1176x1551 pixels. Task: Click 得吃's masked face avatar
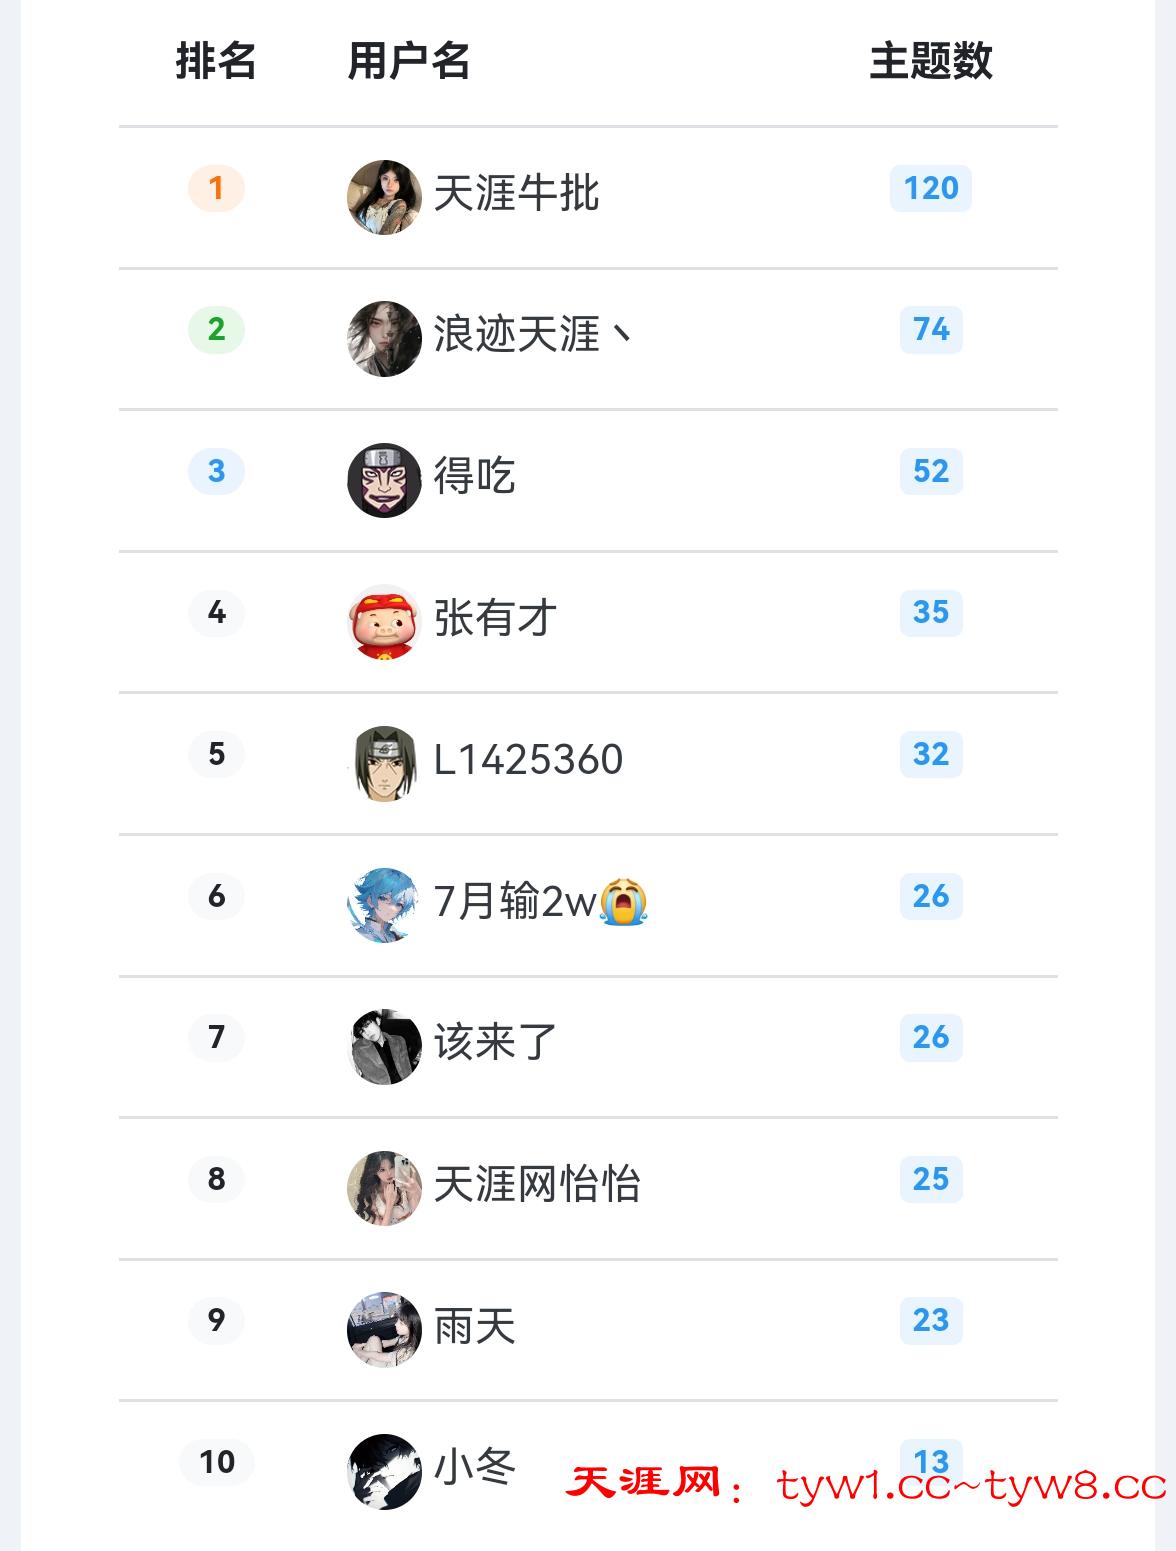[x=384, y=480]
